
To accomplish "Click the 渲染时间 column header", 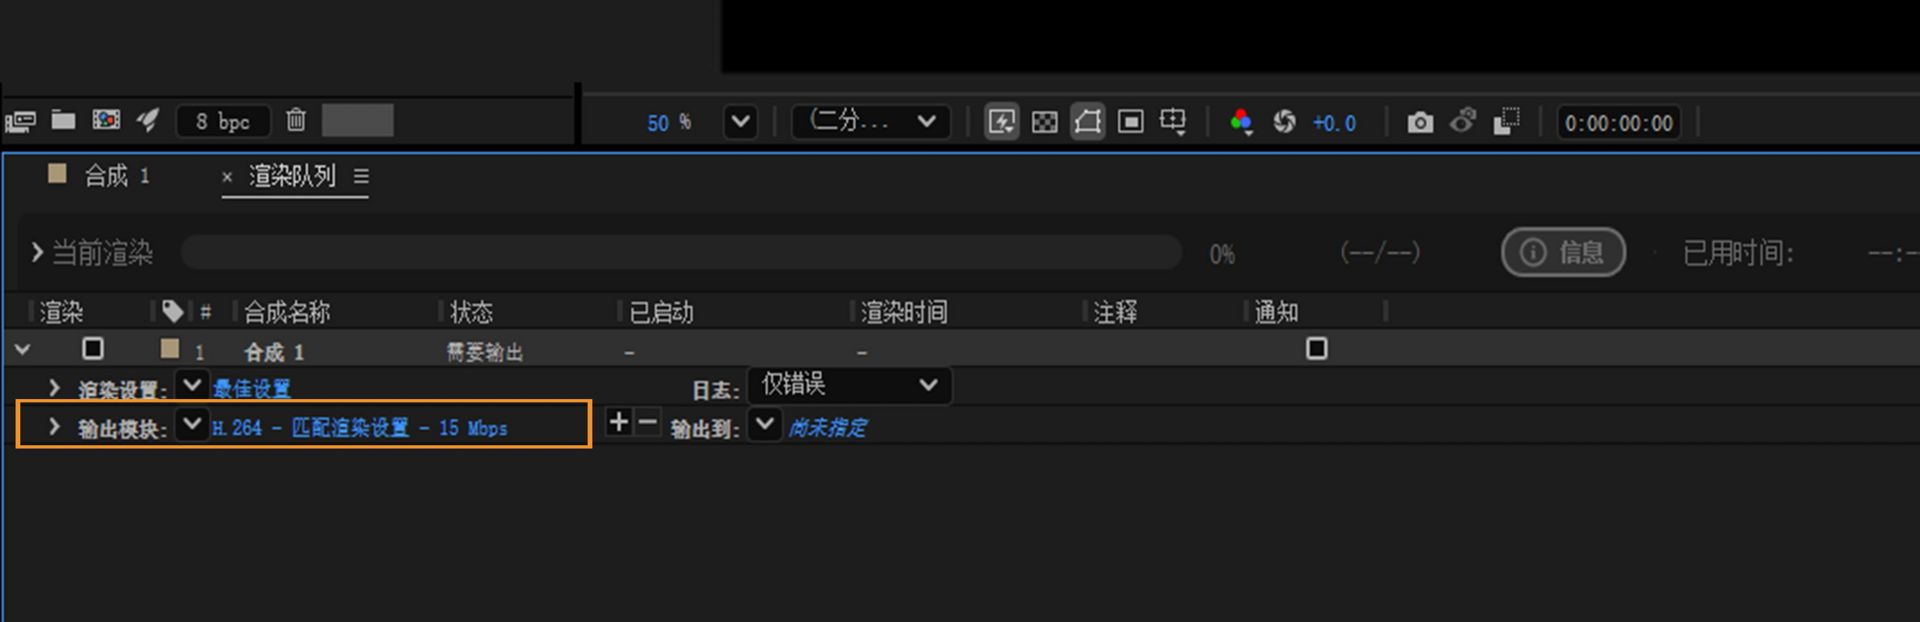I will [x=904, y=312].
